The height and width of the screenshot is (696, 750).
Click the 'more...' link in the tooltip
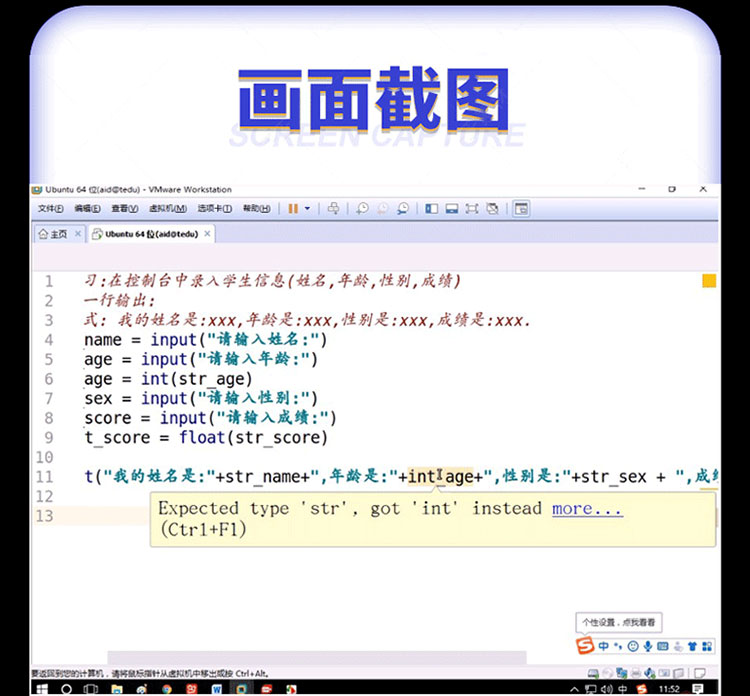587,508
